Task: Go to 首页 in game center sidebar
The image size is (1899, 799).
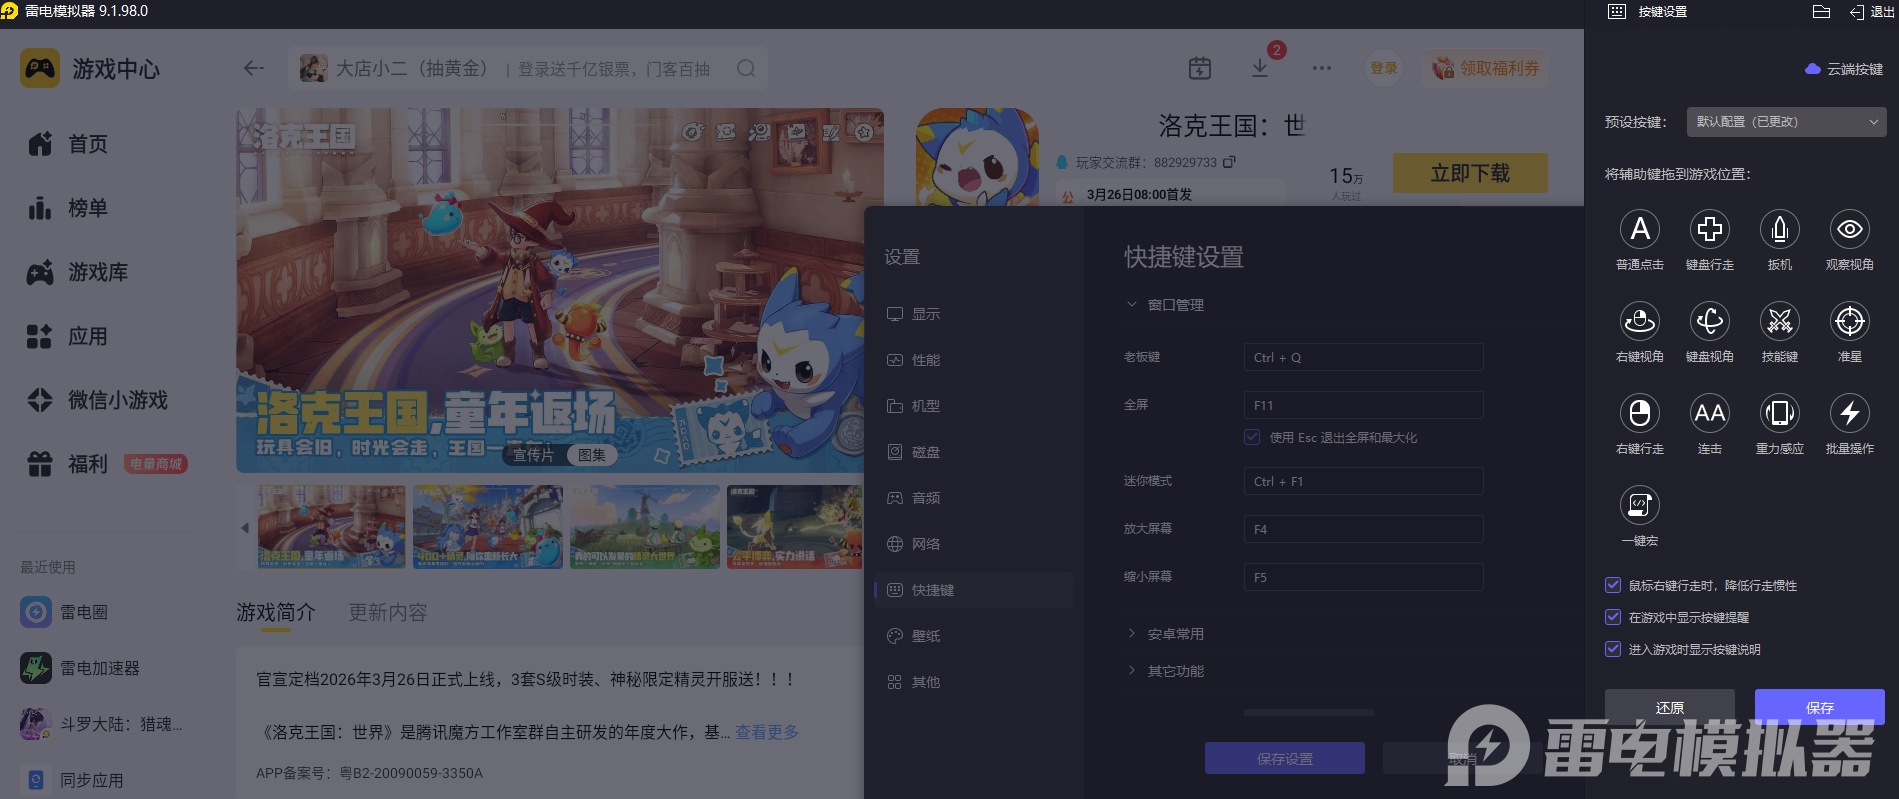Action: pos(68,144)
